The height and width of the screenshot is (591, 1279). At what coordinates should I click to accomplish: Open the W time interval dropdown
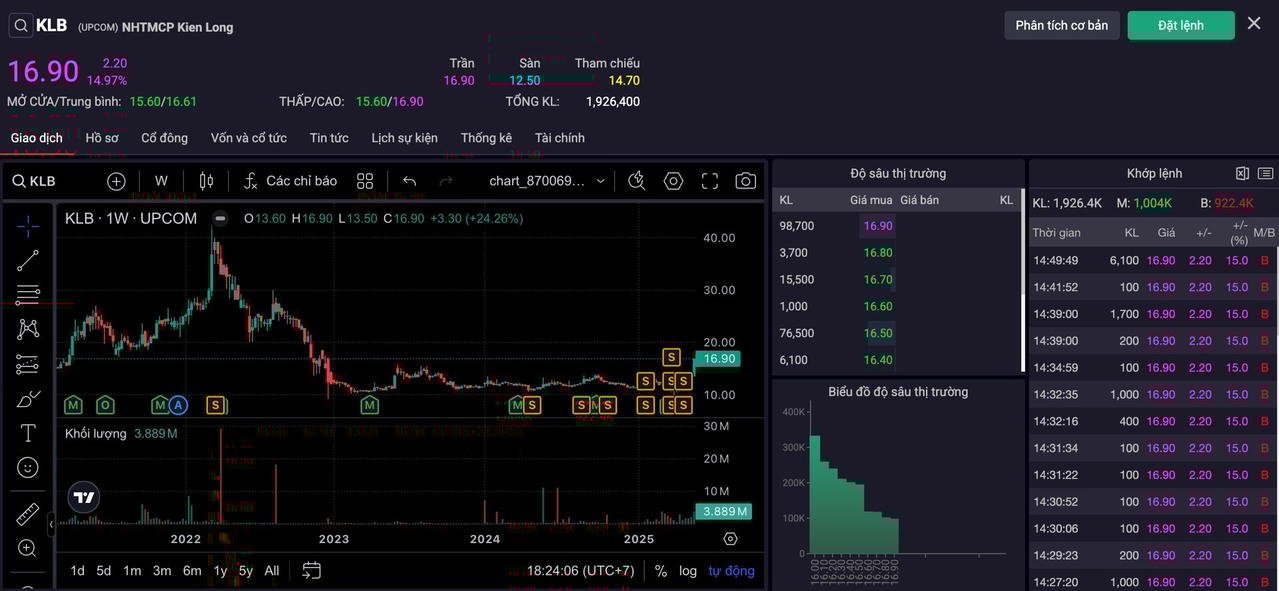coord(161,181)
